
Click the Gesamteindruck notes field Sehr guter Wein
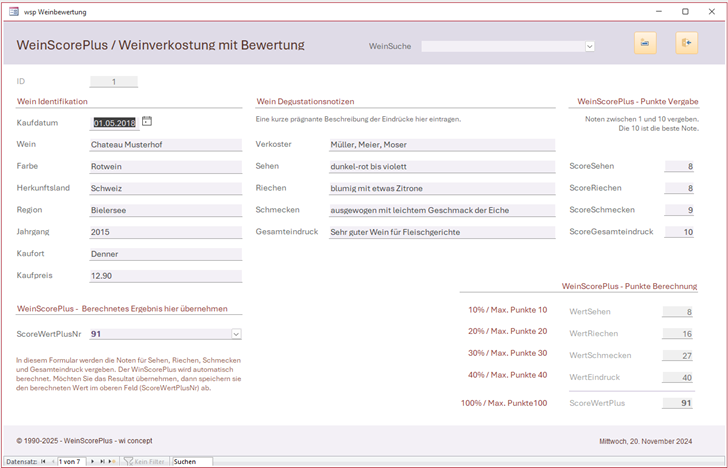pyautogui.click(x=442, y=232)
